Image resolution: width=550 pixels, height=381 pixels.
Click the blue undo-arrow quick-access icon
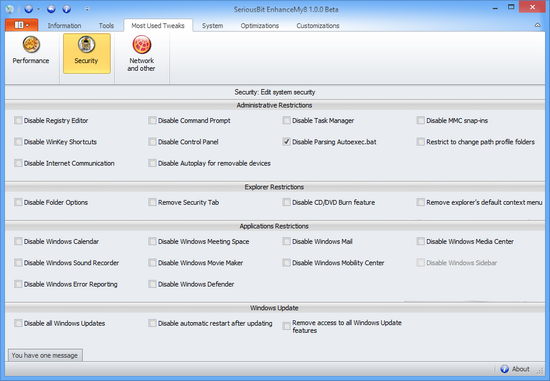tap(51, 9)
